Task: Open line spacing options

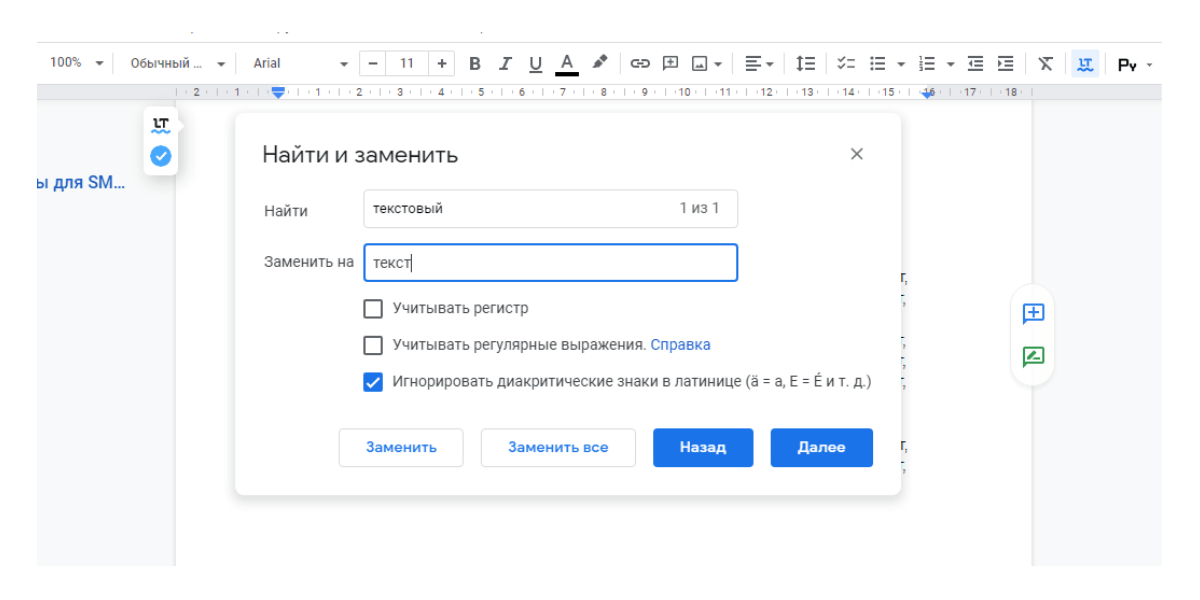Action: (805, 64)
